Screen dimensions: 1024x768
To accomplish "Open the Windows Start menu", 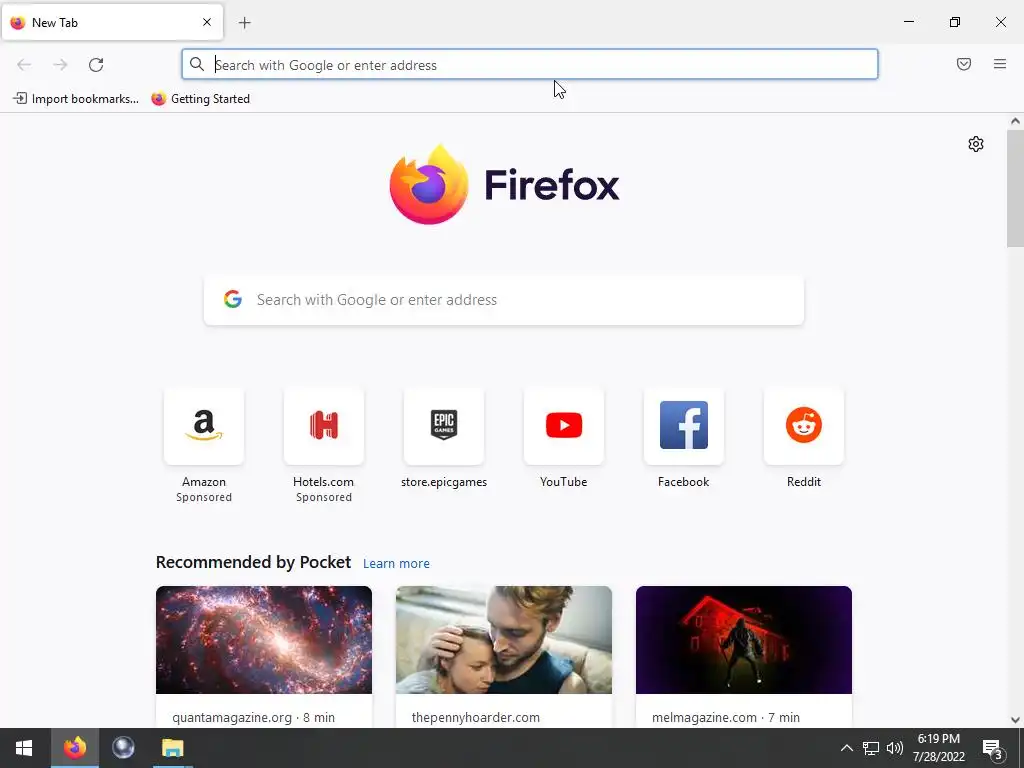I will tap(24, 748).
